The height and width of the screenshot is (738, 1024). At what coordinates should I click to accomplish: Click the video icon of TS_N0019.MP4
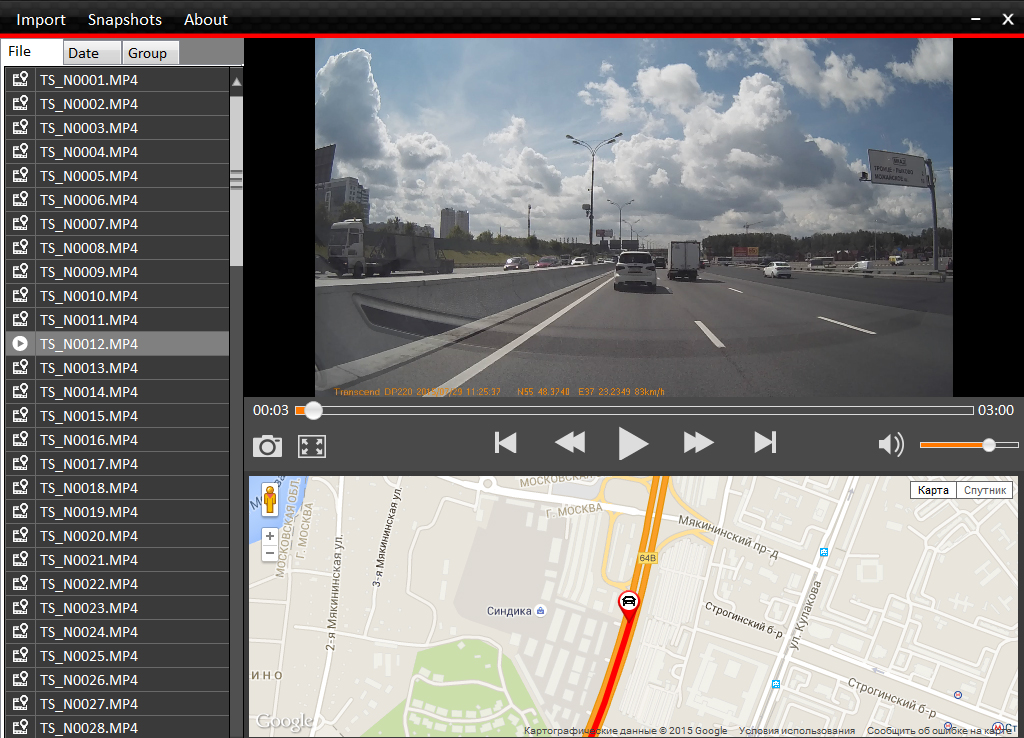point(20,511)
